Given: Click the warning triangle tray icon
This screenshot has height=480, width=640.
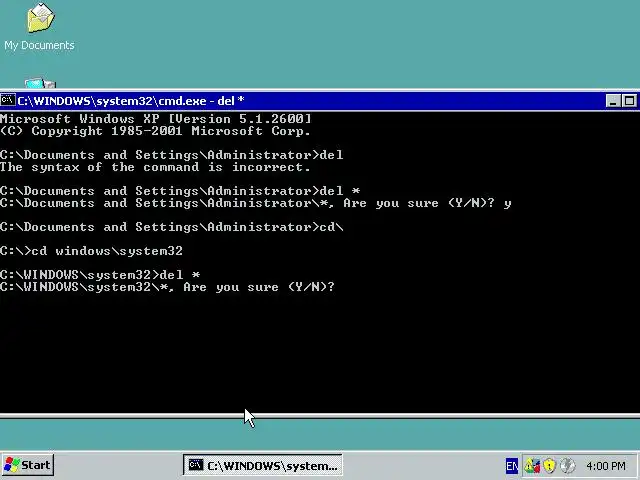Looking at the screenshot, I should [x=532, y=465].
